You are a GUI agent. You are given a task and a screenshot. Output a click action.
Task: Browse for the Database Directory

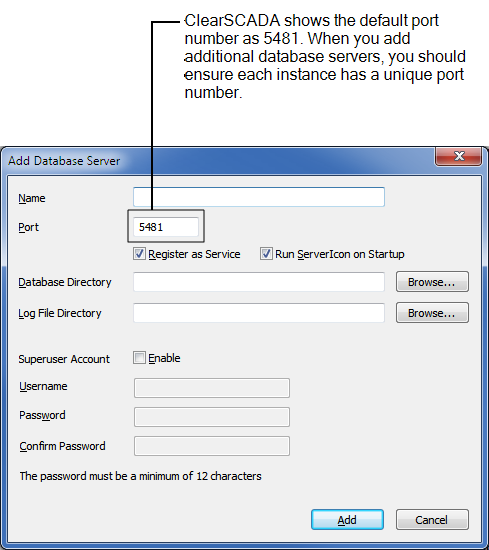432,282
